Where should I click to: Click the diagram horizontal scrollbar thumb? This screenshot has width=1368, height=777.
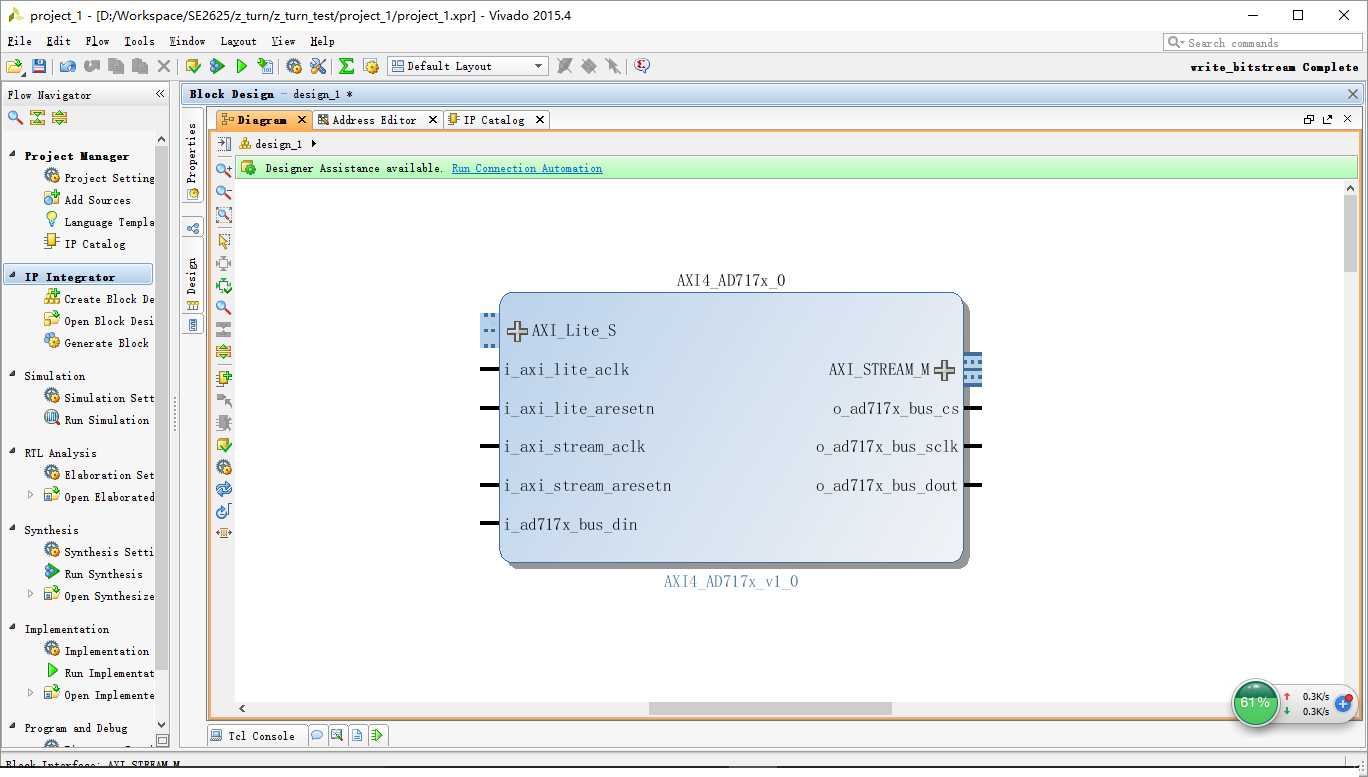click(x=770, y=708)
